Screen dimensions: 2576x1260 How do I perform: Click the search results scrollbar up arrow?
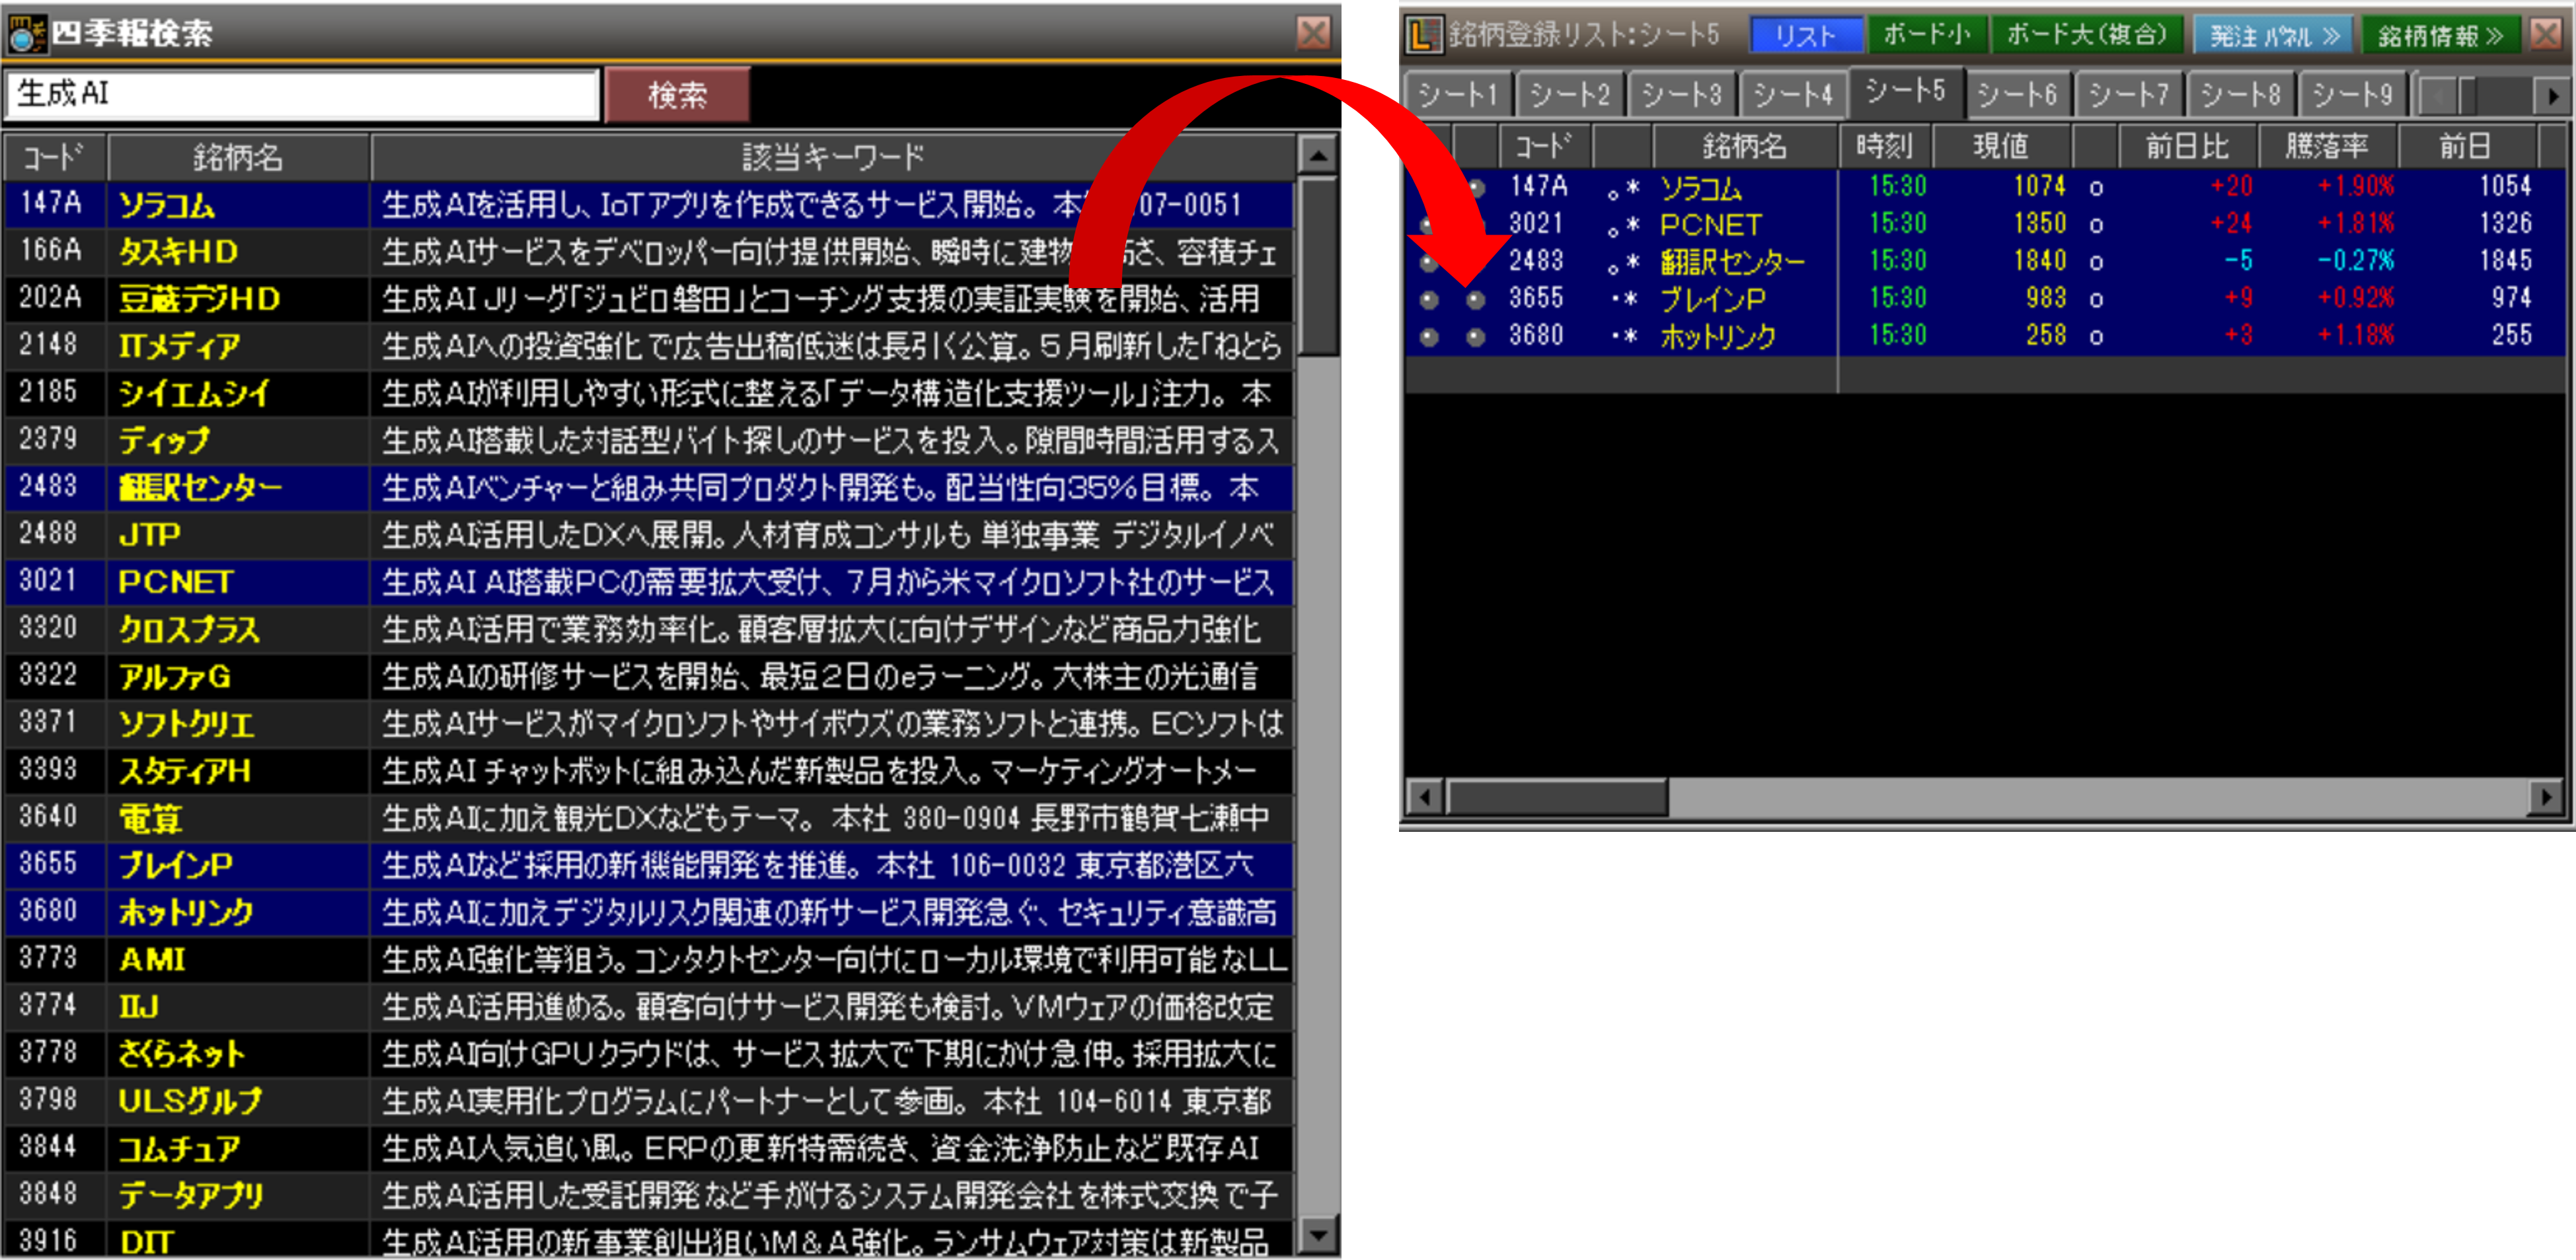(x=1318, y=155)
